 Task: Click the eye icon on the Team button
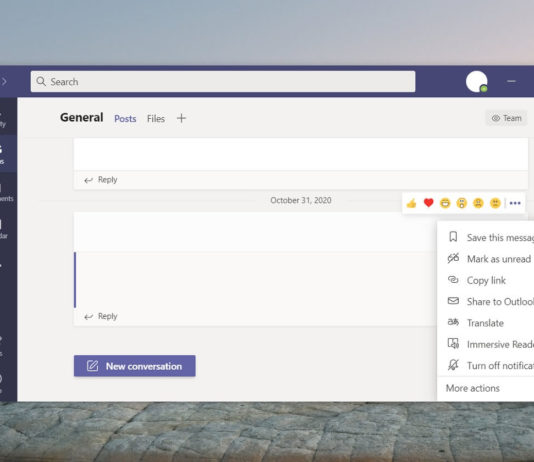click(x=496, y=118)
